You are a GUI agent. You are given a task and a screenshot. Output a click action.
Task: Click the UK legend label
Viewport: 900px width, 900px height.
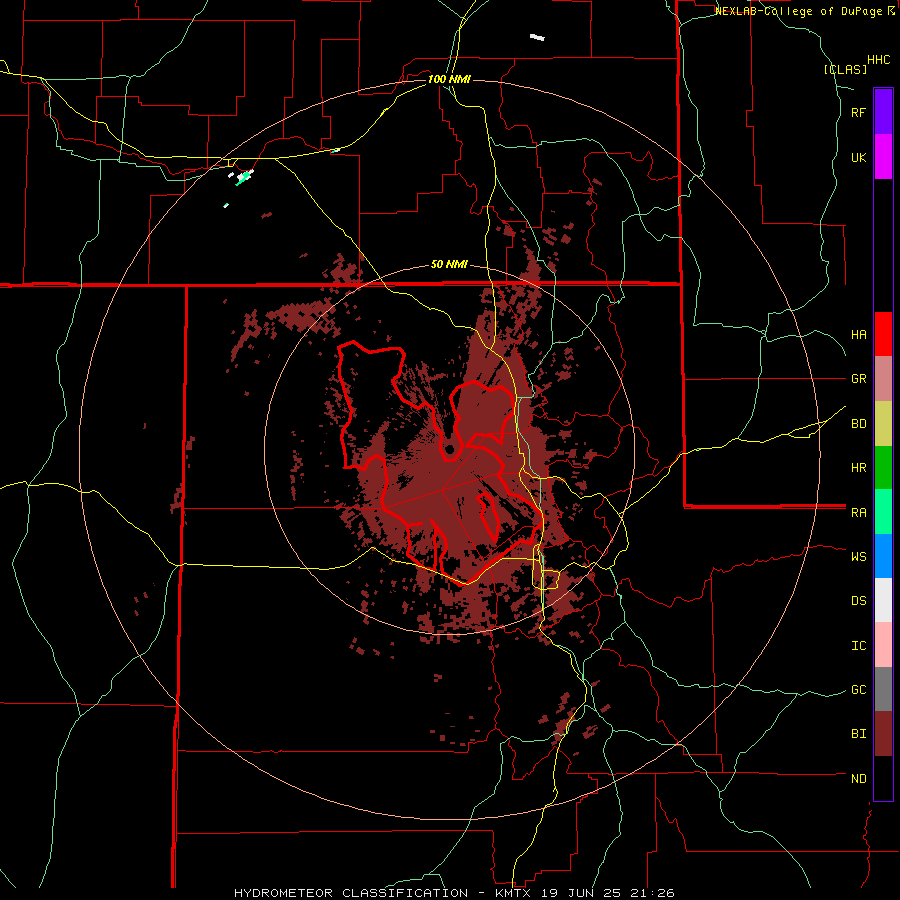(859, 157)
